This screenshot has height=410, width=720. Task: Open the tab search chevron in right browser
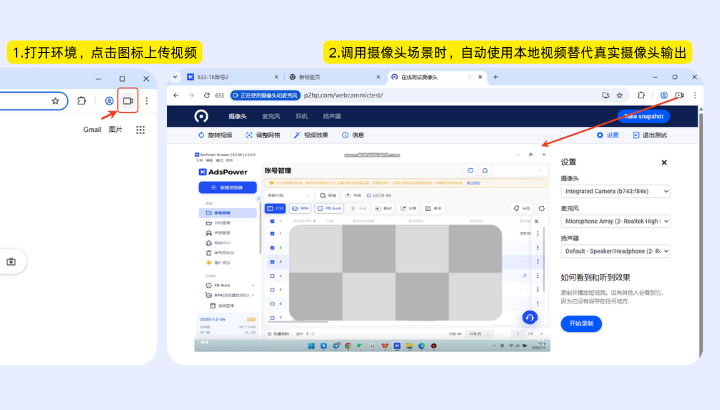pyautogui.click(x=175, y=77)
